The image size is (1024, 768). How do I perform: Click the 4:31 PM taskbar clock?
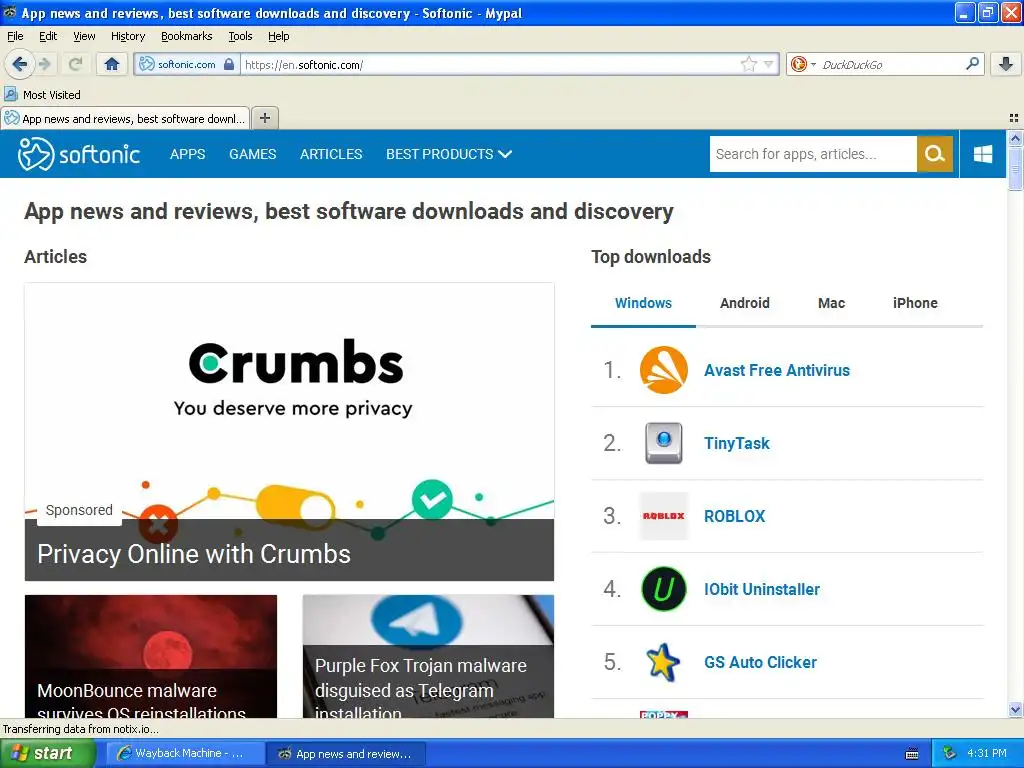pos(987,753)
